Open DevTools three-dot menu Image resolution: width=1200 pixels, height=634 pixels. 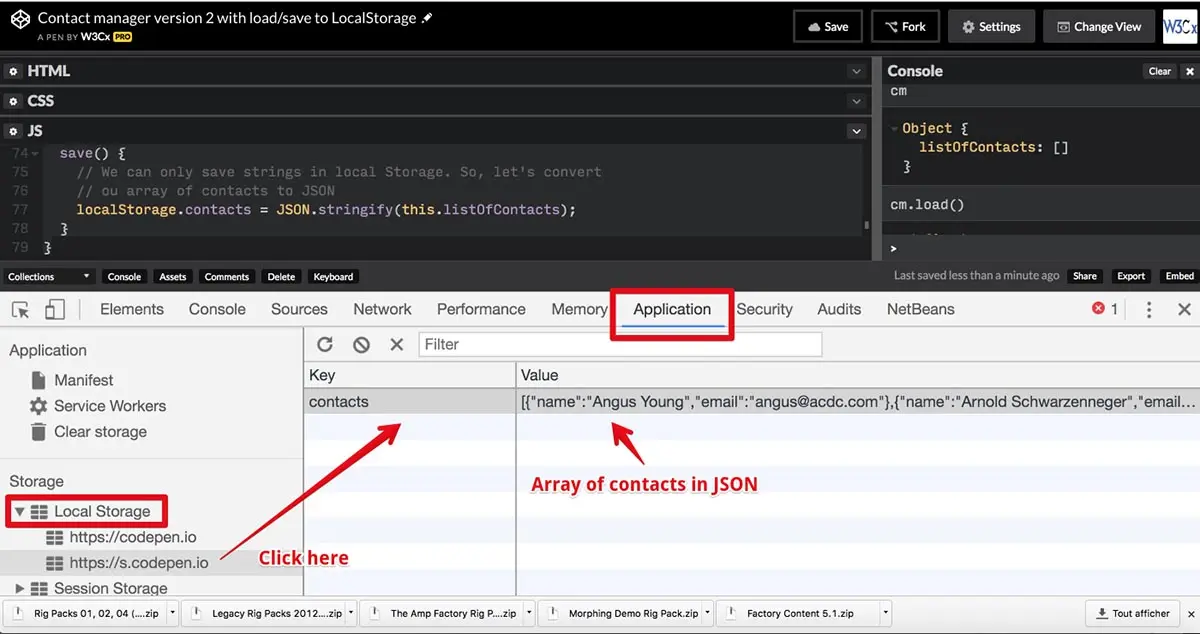click(1149, 310)
